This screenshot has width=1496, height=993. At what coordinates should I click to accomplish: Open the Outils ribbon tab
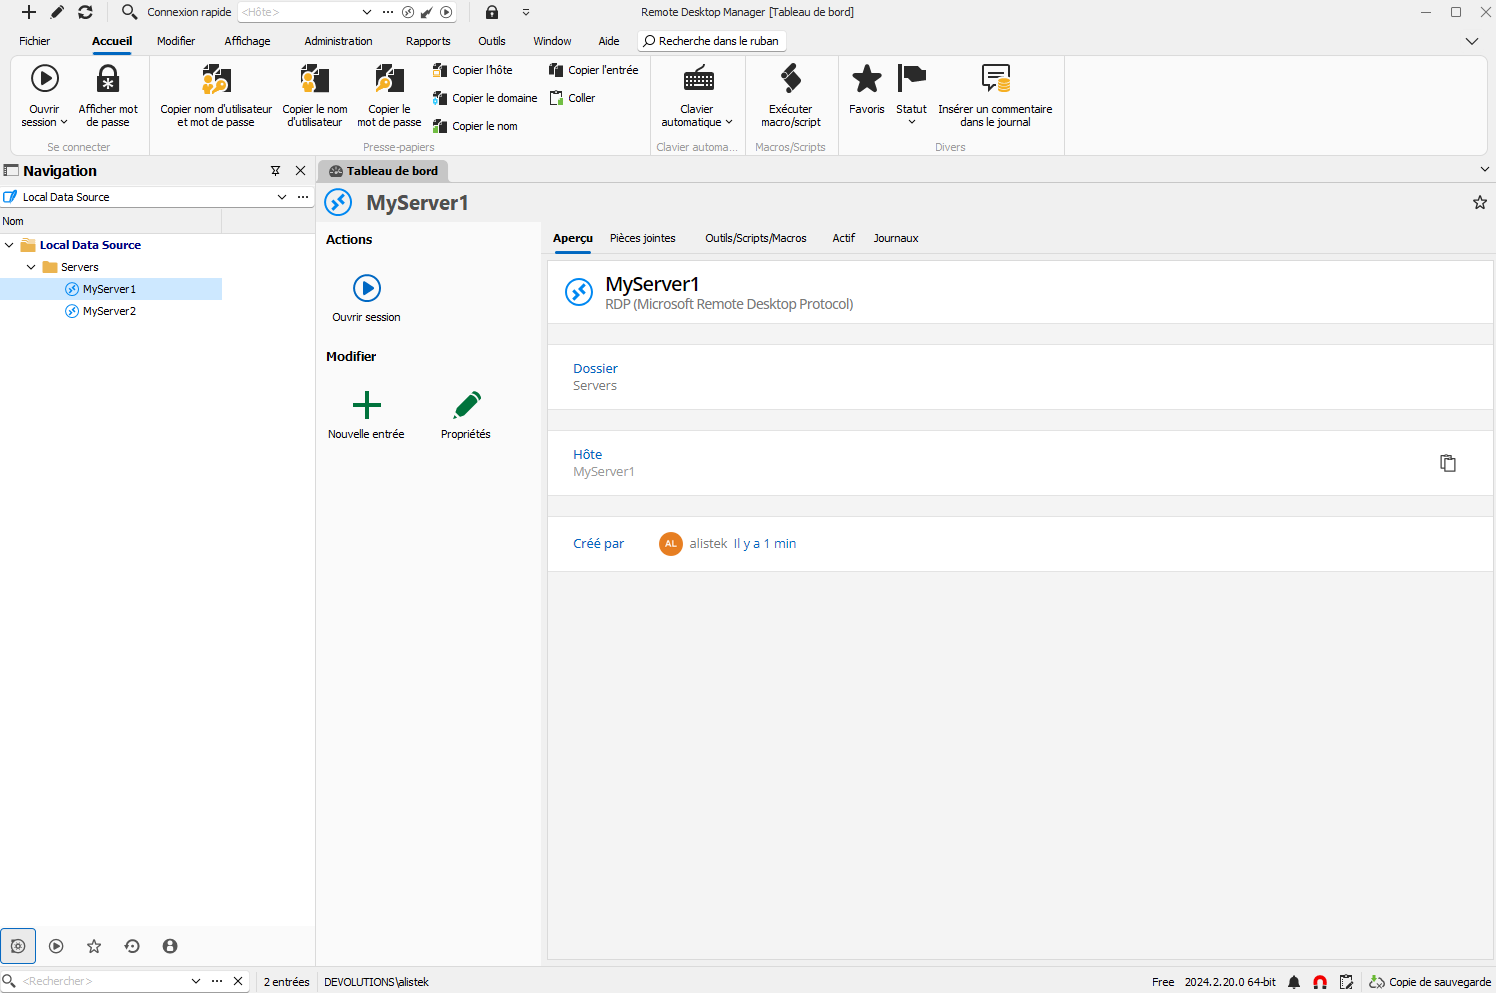pyautogui.click(x=492, y=41)
